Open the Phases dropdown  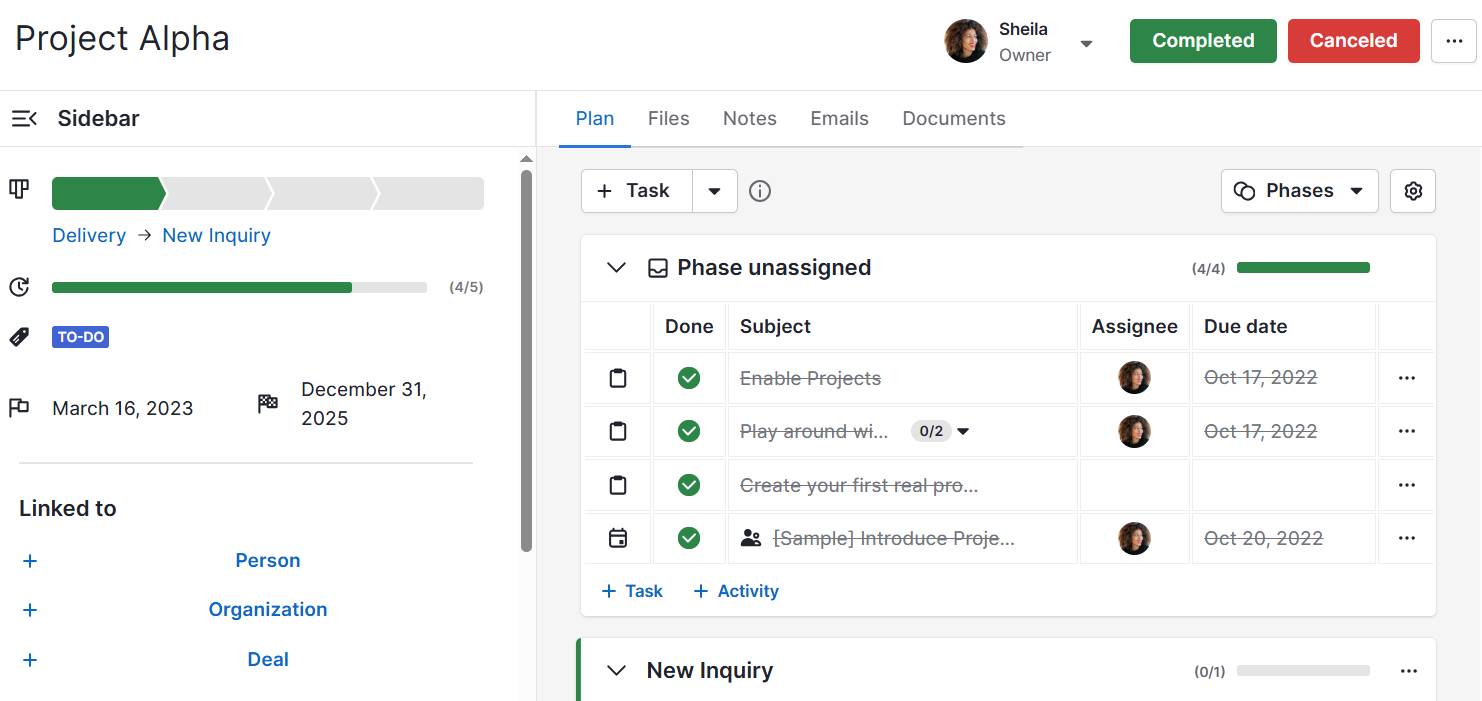click(1299, 190)
